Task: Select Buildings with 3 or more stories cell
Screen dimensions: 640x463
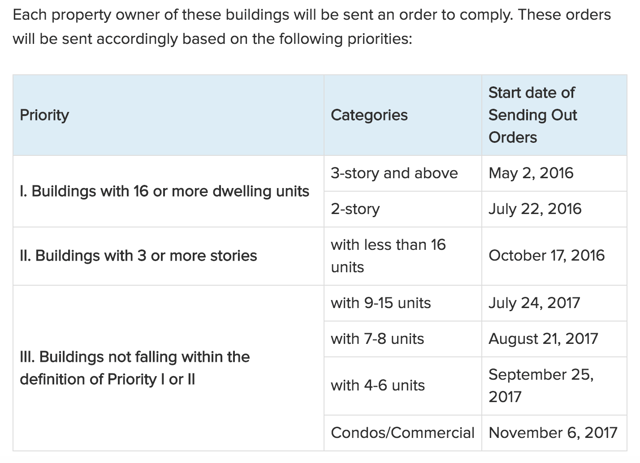Action: [168, 256]
